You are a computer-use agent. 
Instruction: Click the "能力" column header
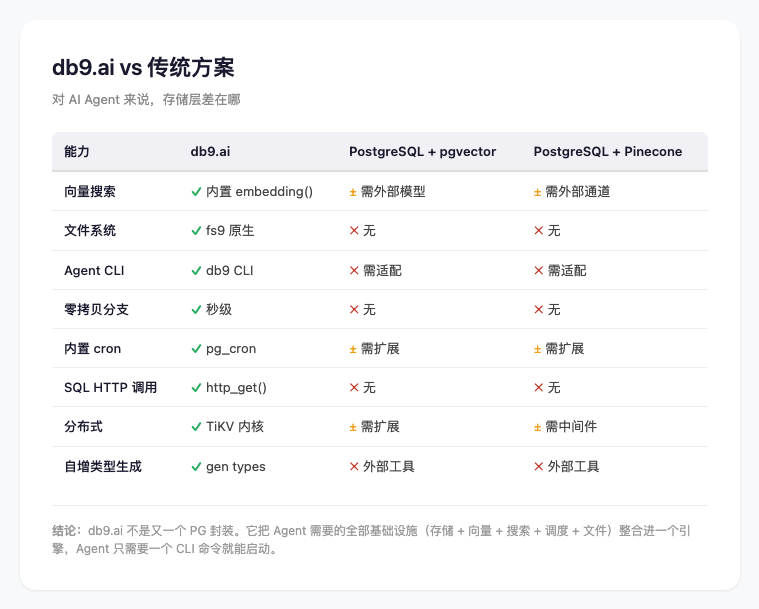pyautogui.click(x=77, y=152)
